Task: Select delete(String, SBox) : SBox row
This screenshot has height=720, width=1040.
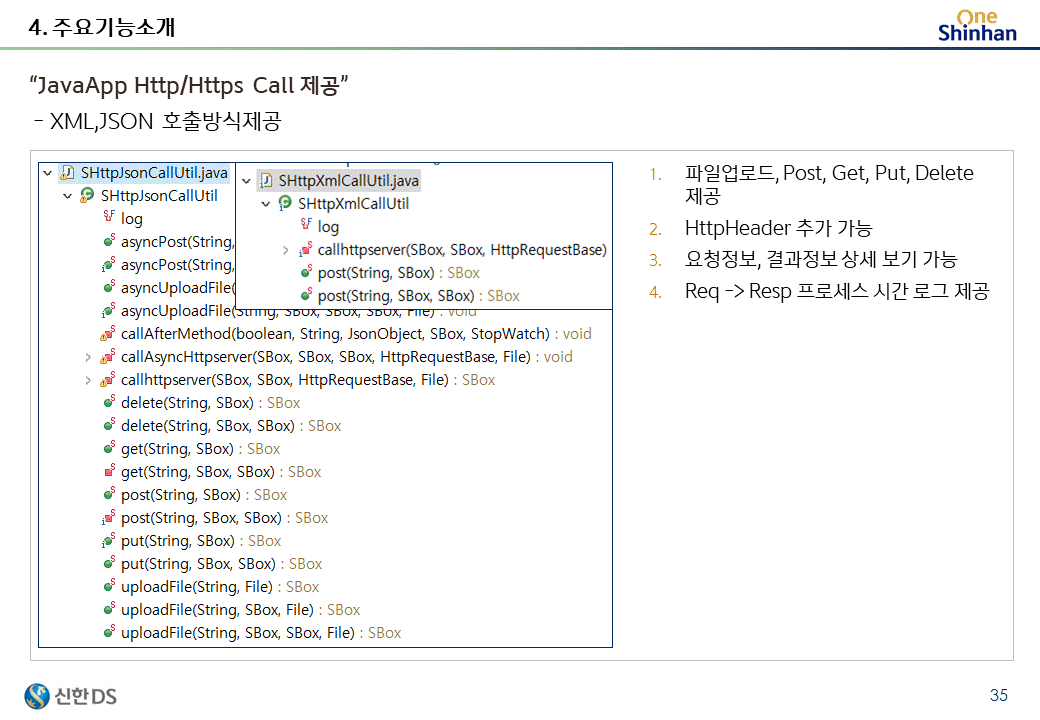Action: (x=210, y=403)
